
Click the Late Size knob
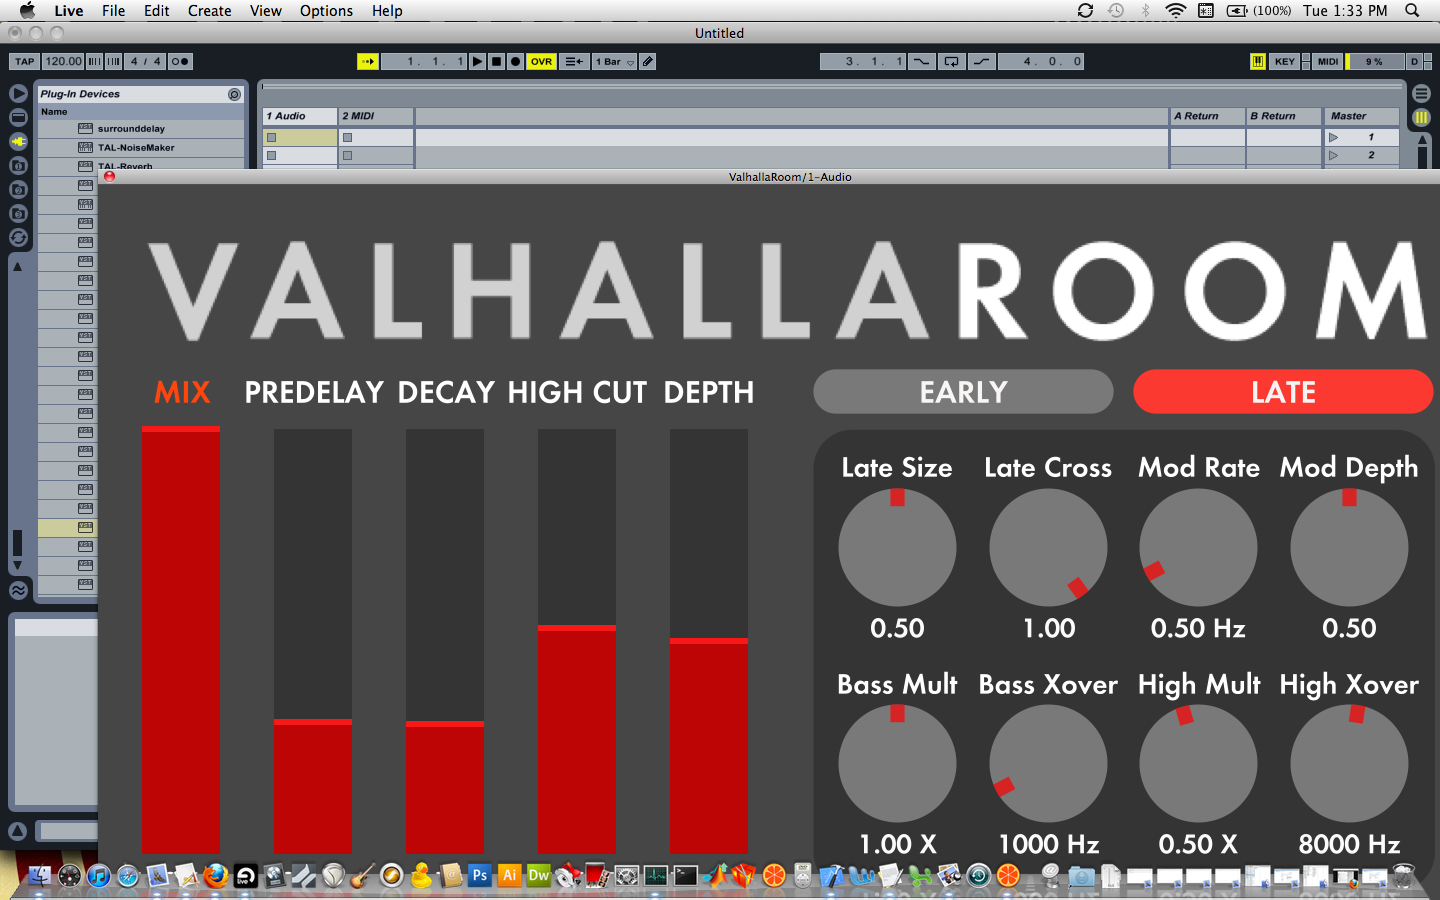(897, 547)
